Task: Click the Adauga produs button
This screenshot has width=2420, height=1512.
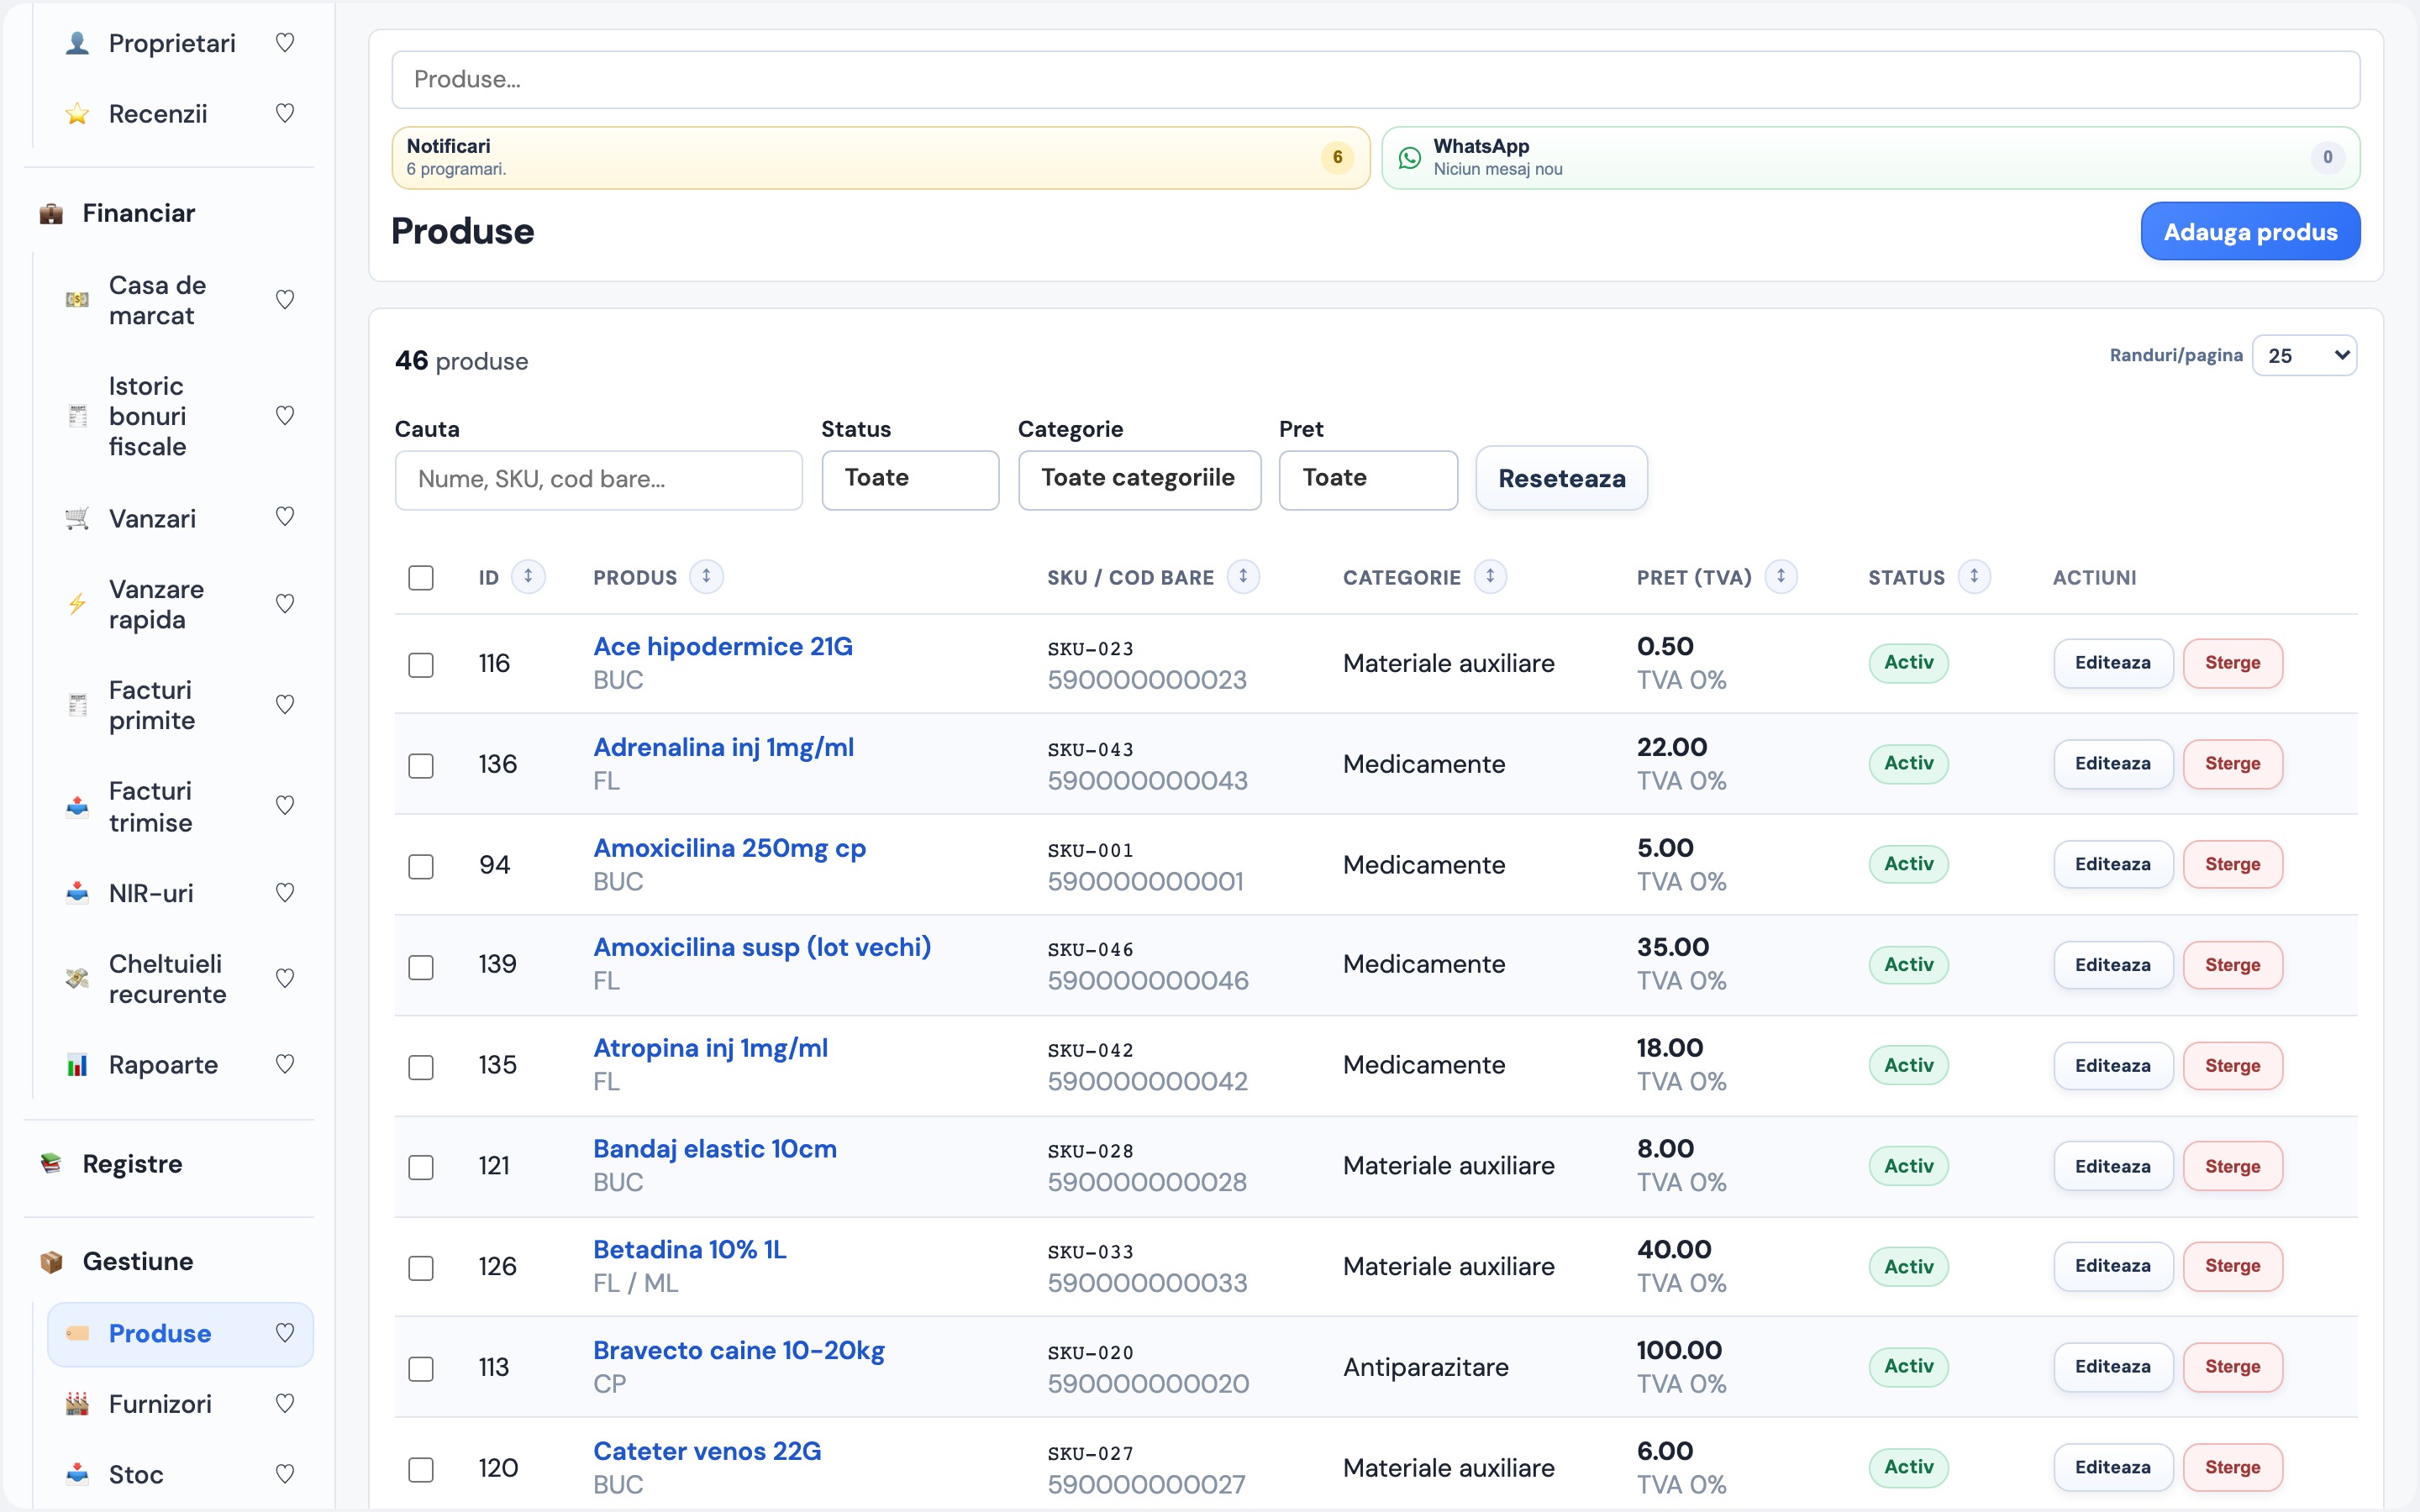Action: [x=2250, y=232]
